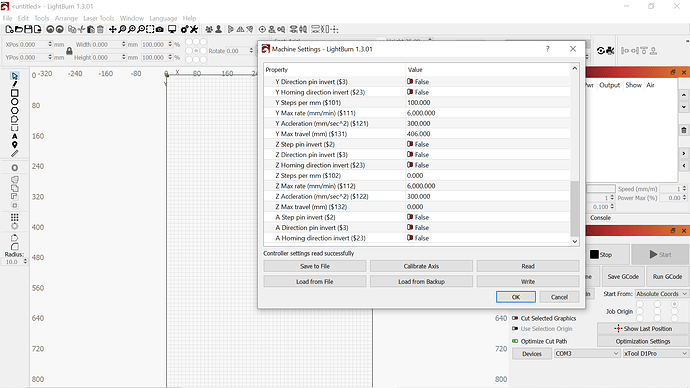Toggle Z Step pin invert switch
Image resolution: width=690 pixels, height=388 pixels.
tap(410, 144)
